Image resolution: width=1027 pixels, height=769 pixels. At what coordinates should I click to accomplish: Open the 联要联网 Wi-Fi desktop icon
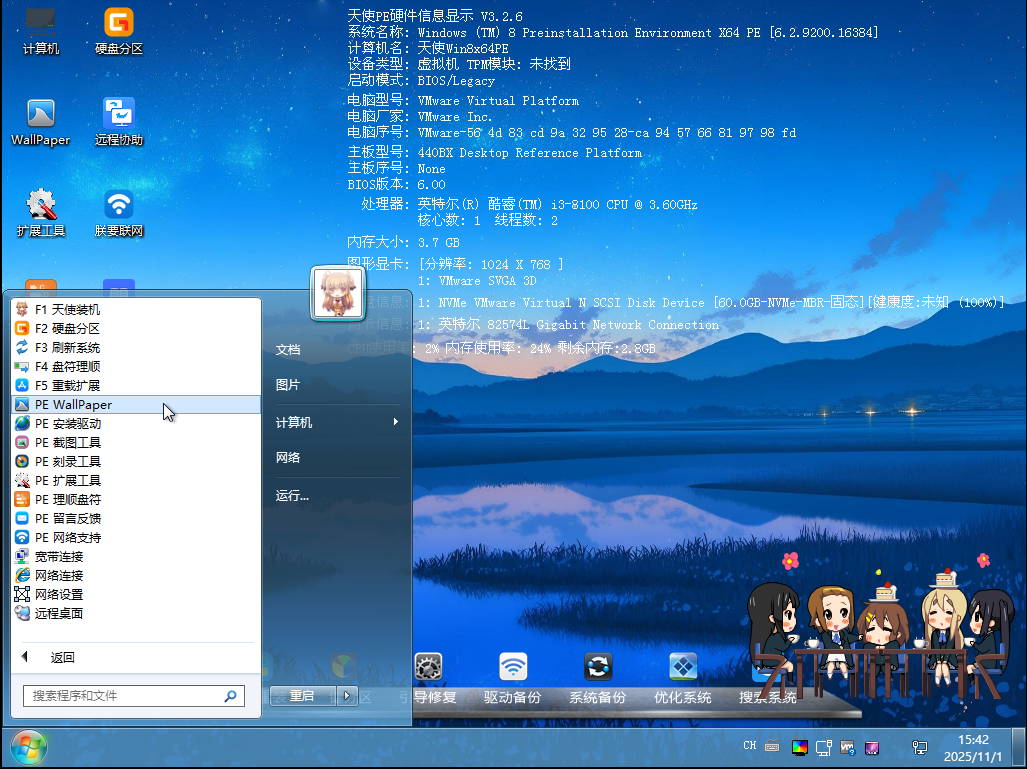point(119,212)
